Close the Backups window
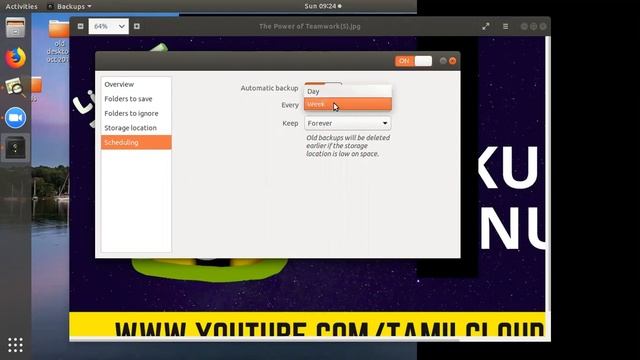Image resolution: width=640 pixels, height=360 pixels. pyautogui.click(x=453, y=61)
